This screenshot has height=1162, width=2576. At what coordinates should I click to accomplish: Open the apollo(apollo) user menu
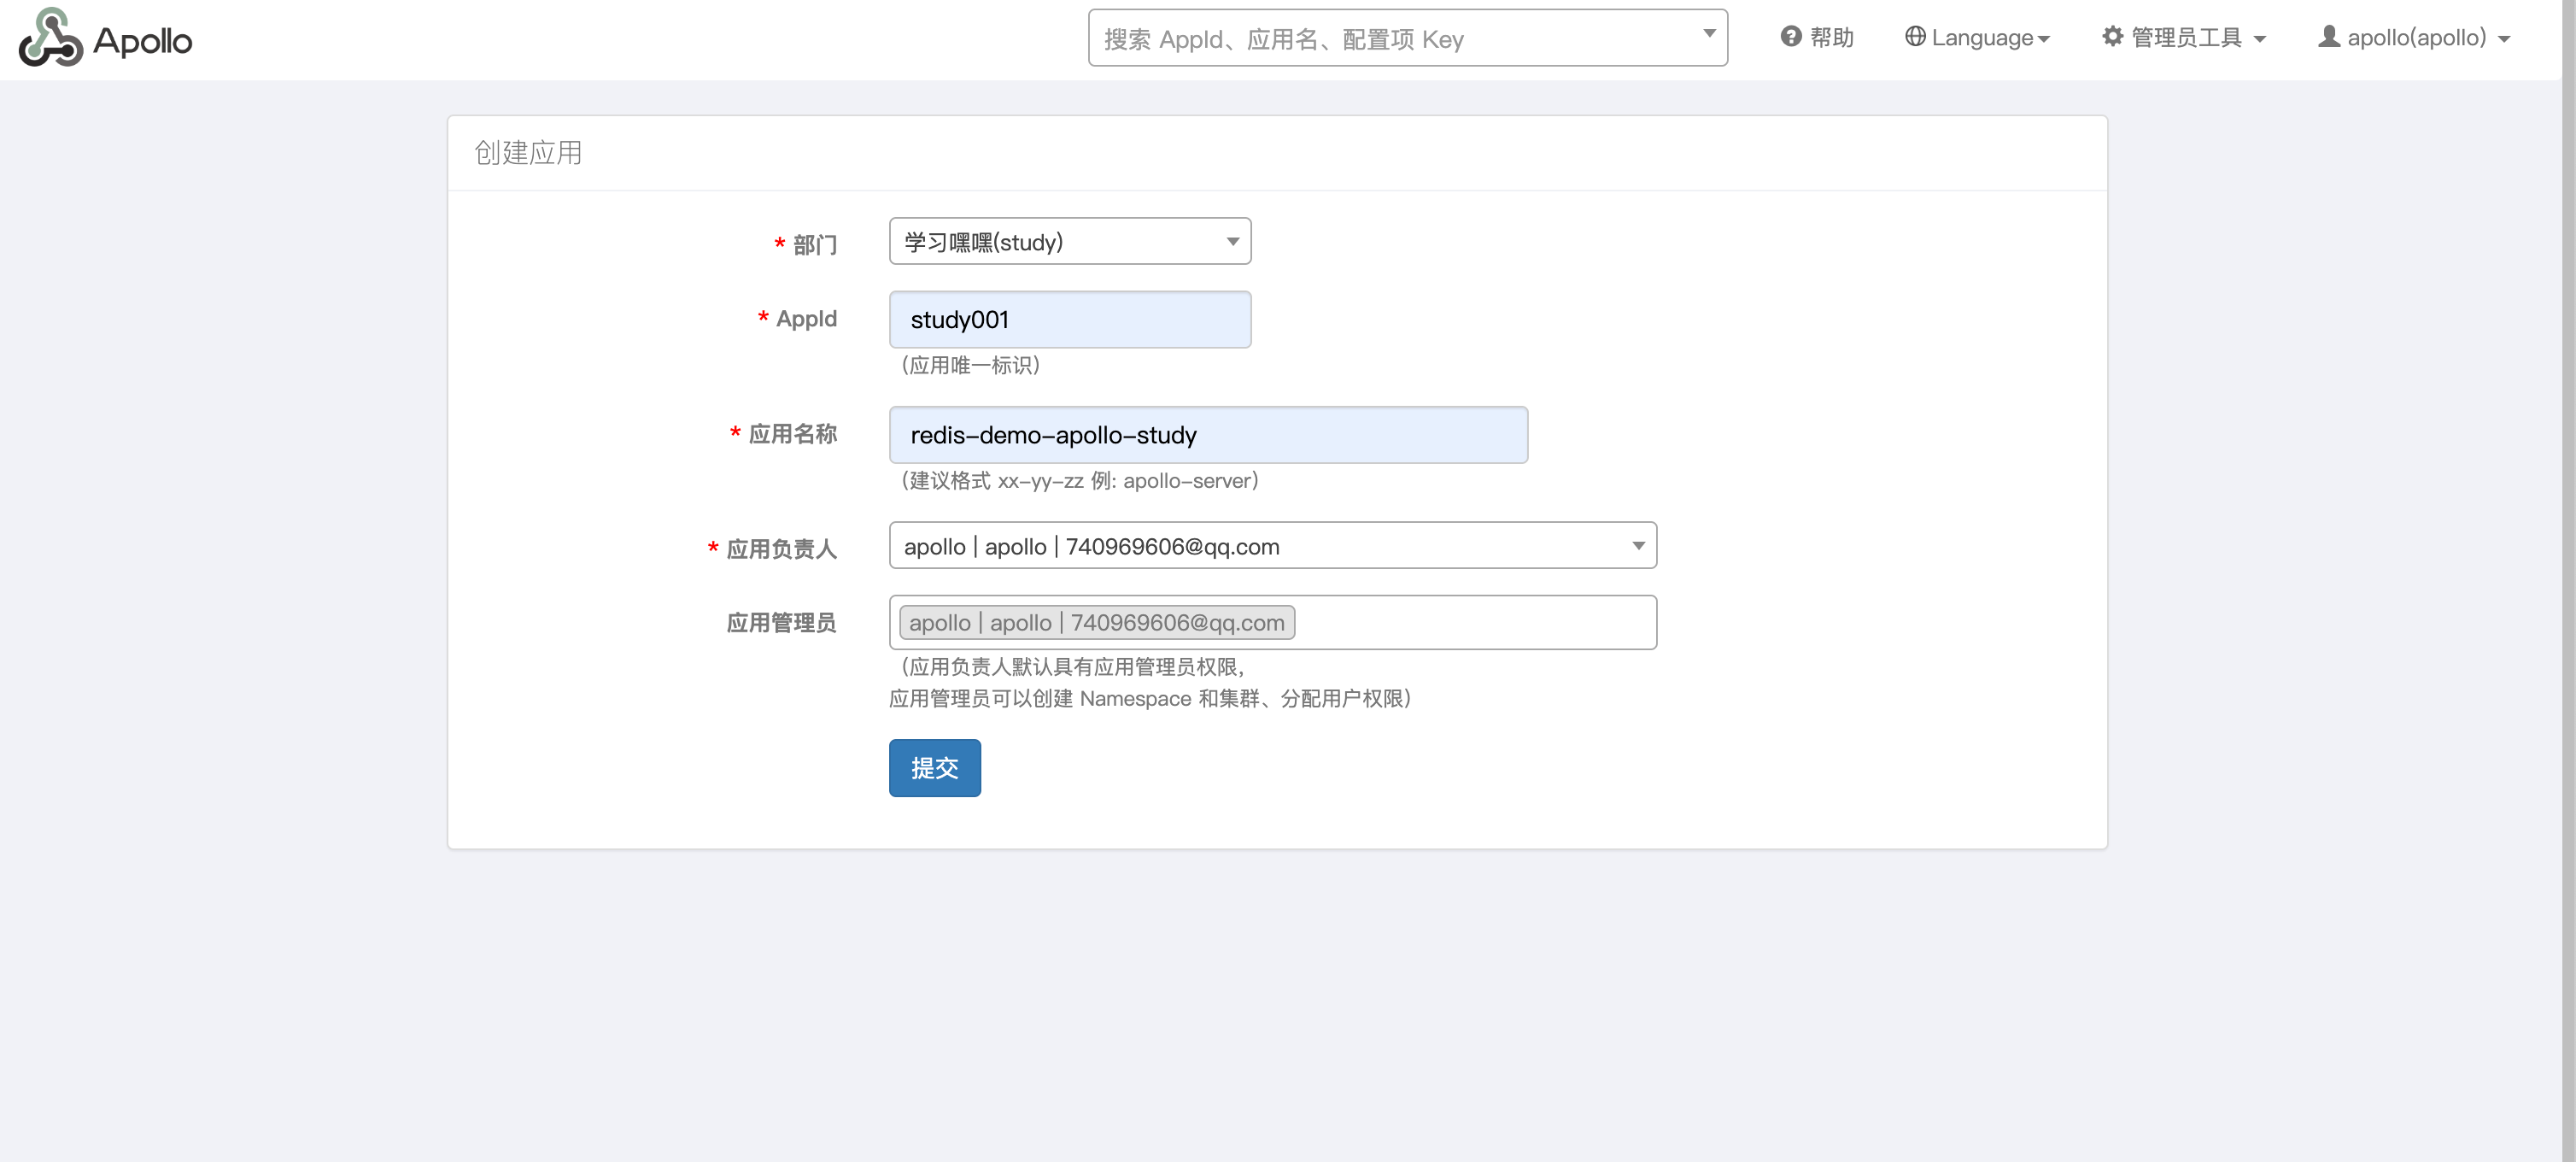pos(2416,38)
